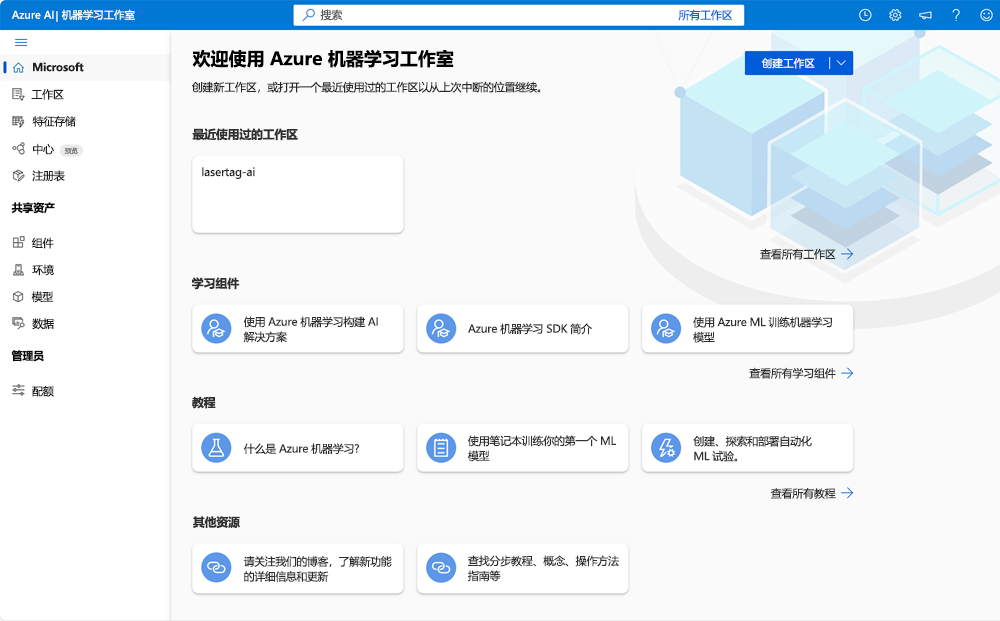1000x621 pixels.
Task: Click the Azure AI | 机器学习工作室 title
Action: 73,15
